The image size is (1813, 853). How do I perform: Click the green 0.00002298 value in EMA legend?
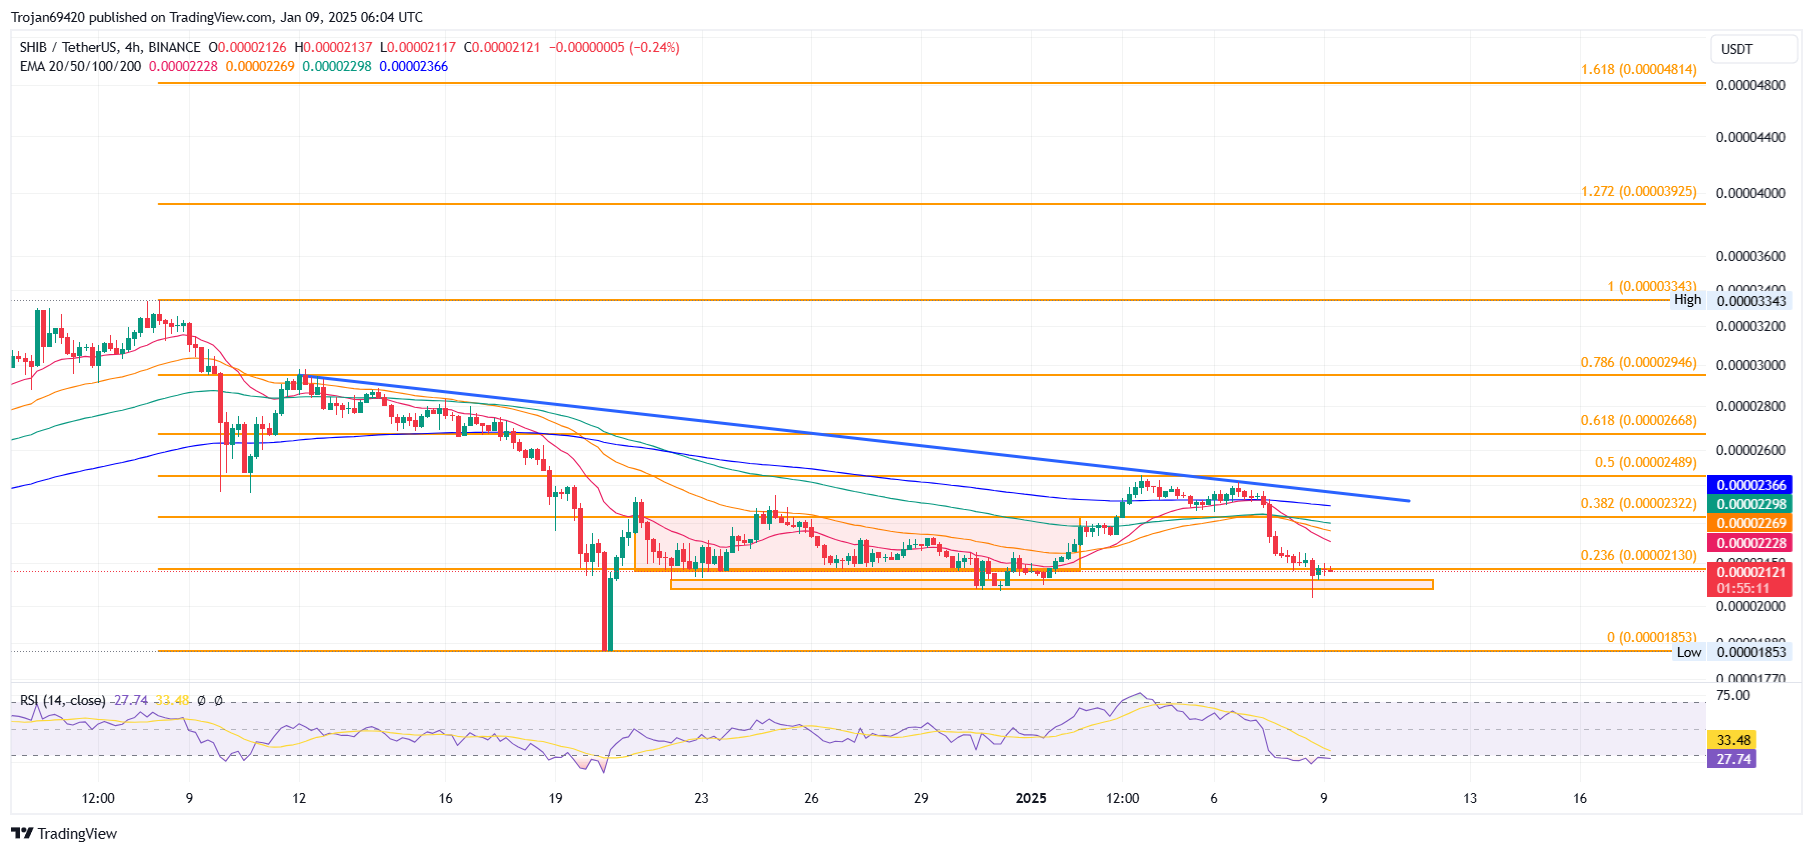pos(337,66)
